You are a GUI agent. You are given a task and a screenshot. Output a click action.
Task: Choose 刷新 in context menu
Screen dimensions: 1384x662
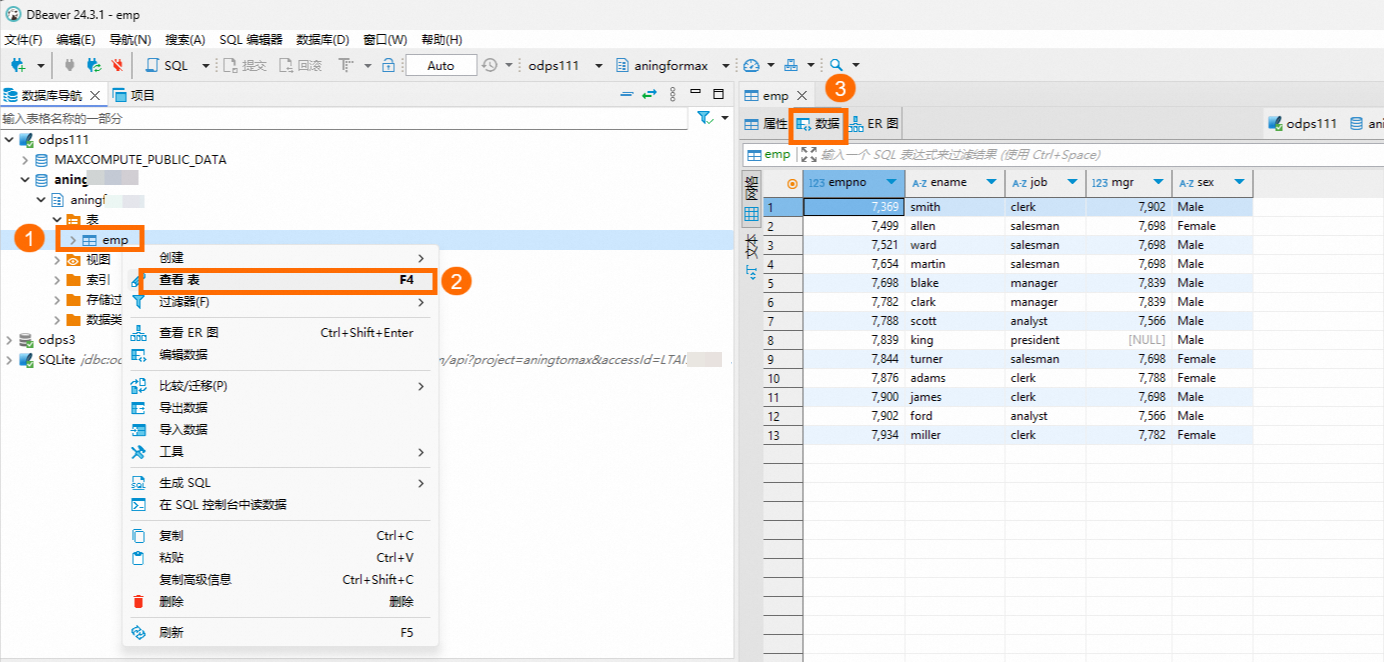[282, 633]
